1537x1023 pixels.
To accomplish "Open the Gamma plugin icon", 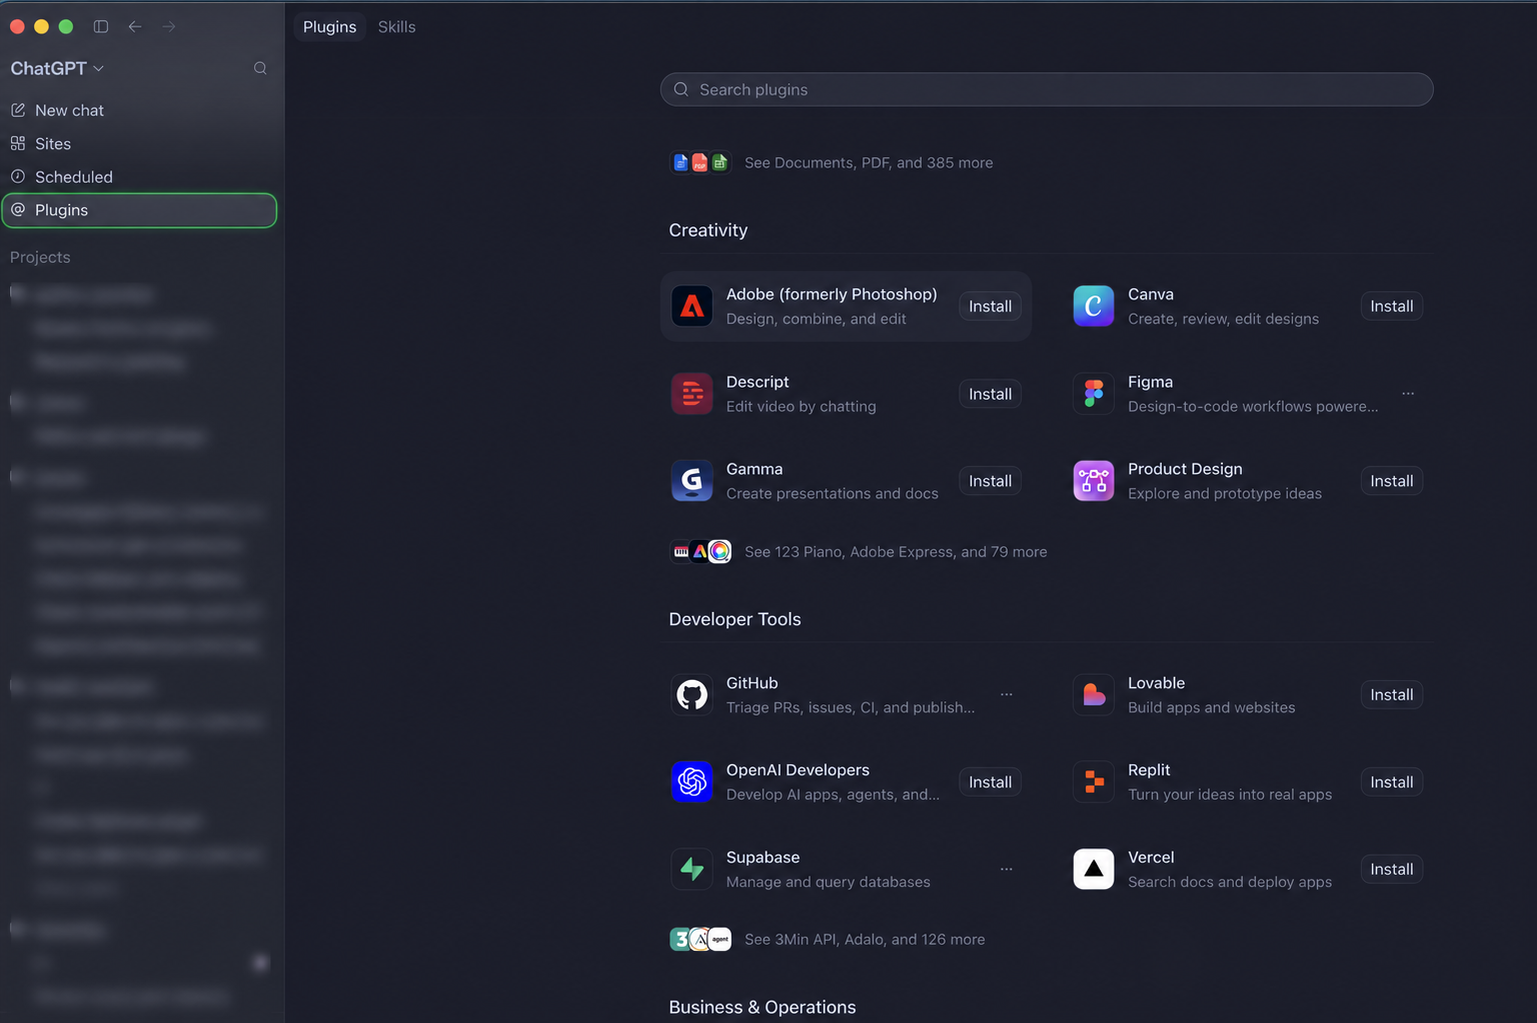I will [692, 481].
